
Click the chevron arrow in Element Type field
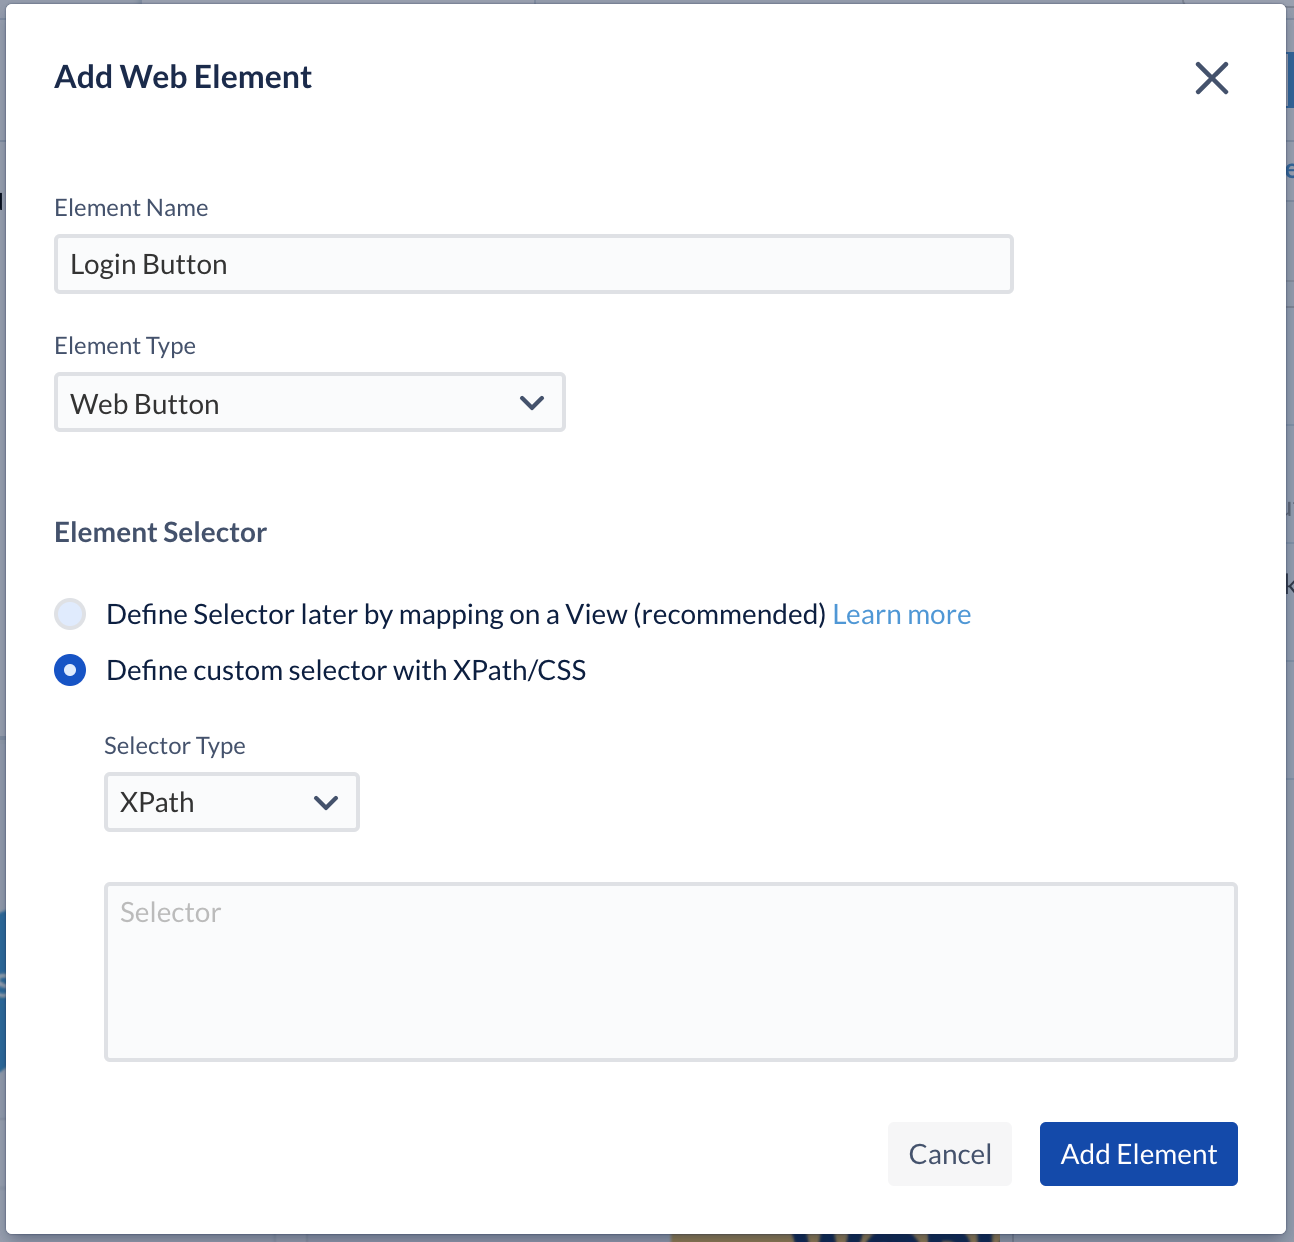click(532, 403)
